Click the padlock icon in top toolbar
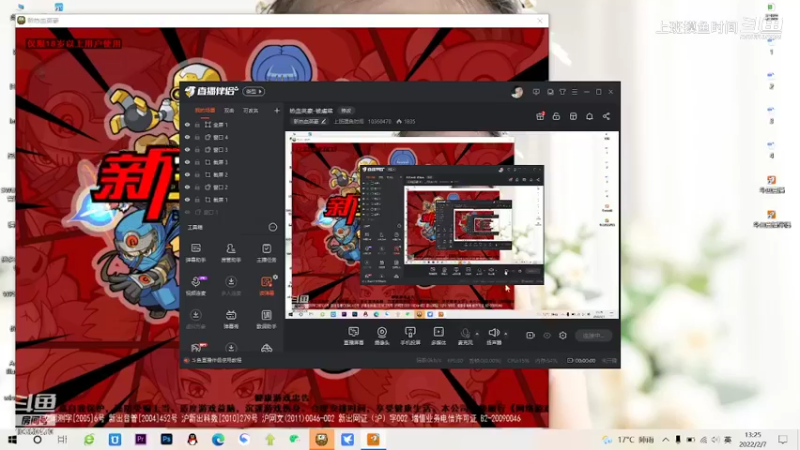The image size is (800, 450). 556,116
